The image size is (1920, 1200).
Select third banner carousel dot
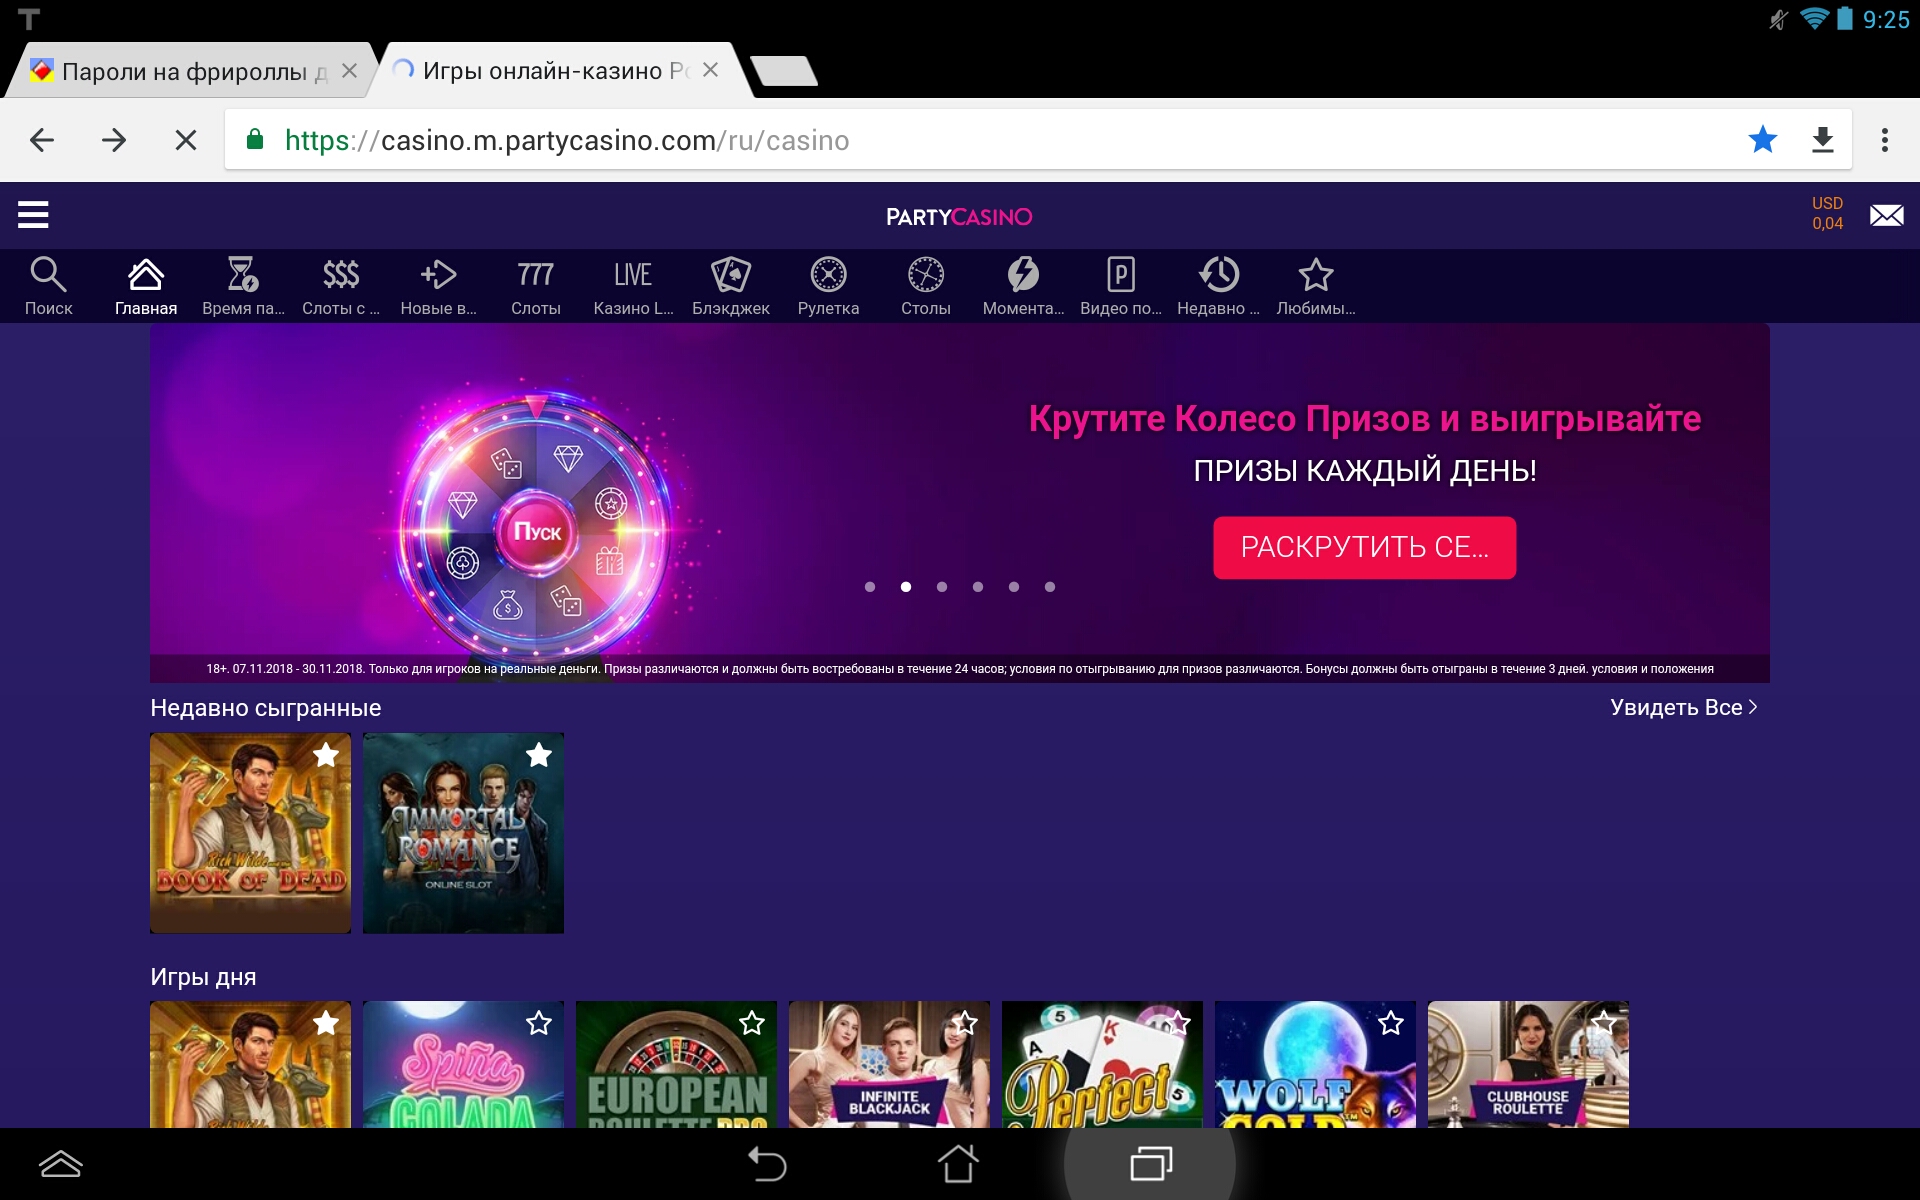point(942,587)
